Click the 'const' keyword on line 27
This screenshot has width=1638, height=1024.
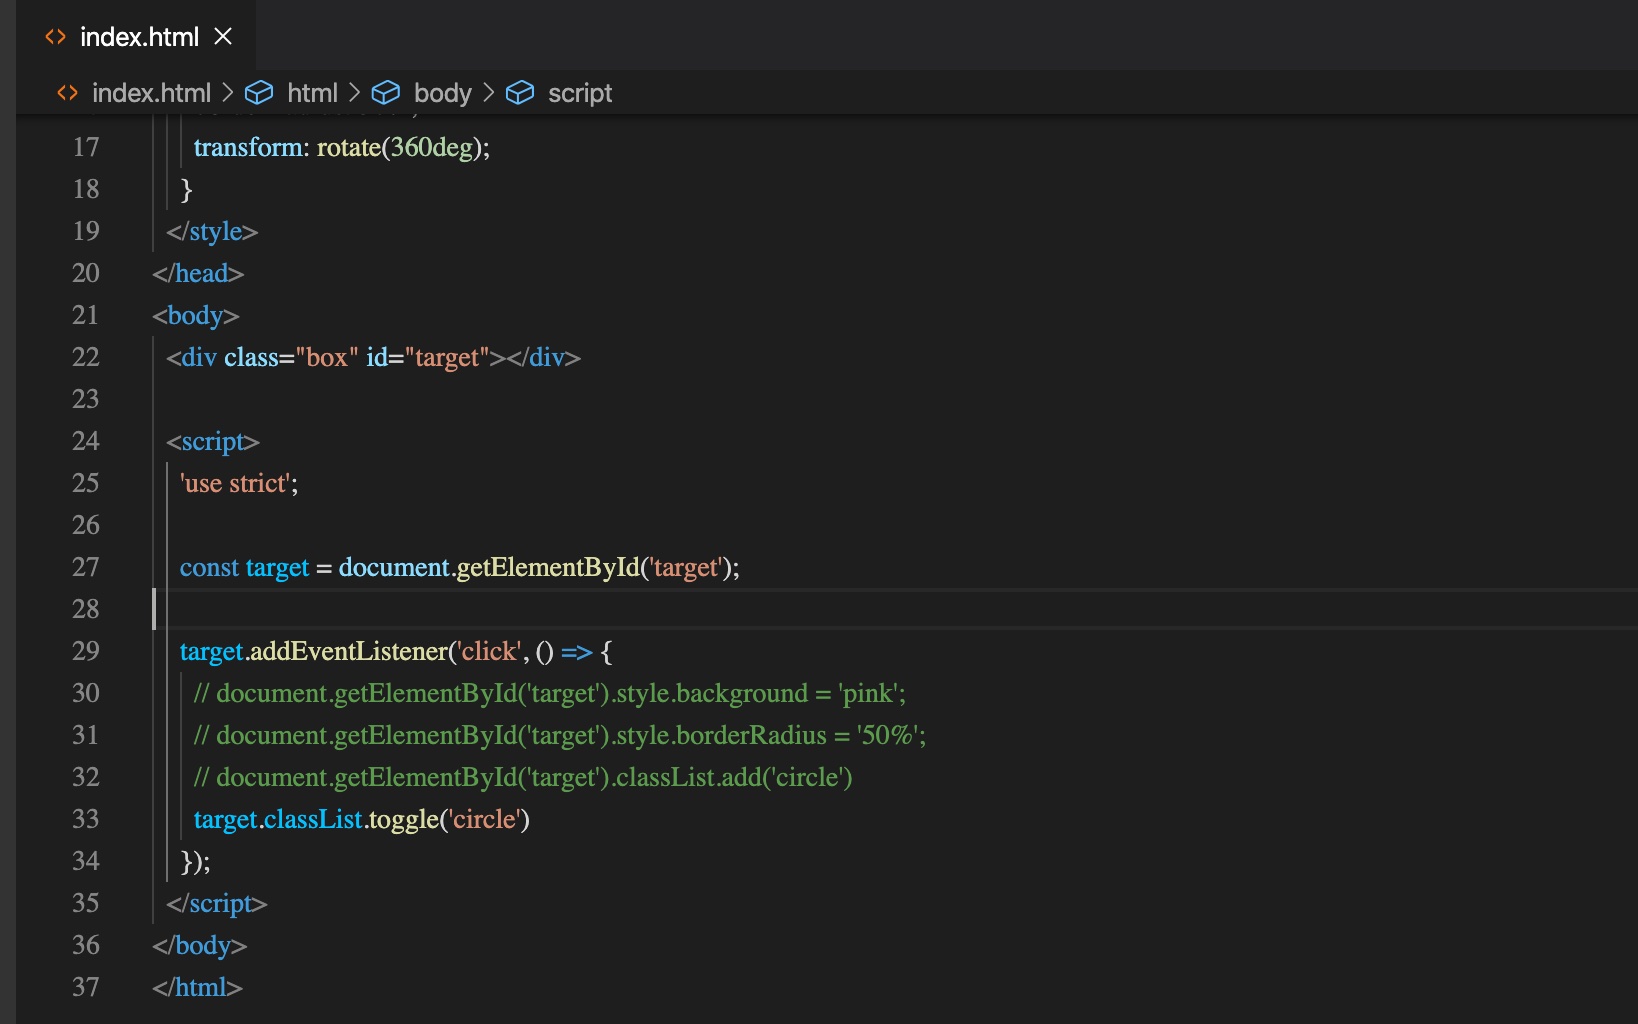[x=209, y=567]
